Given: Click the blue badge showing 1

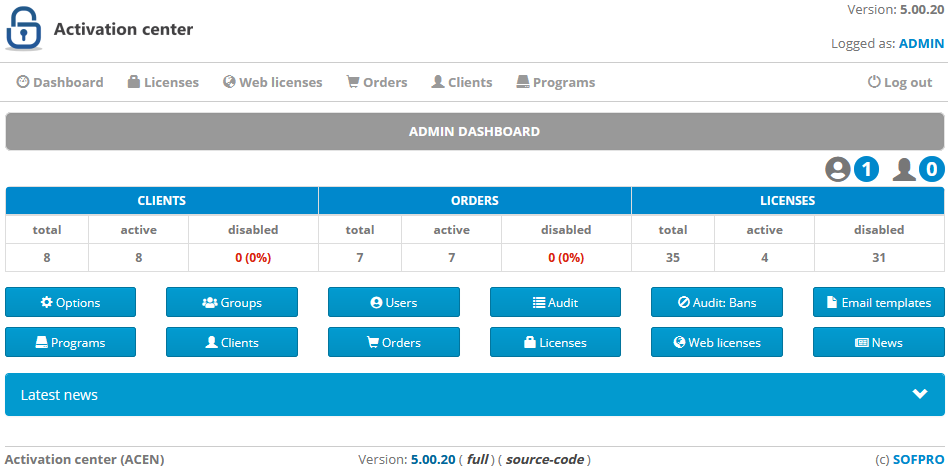Looking at the screenshot, I should coord(866,169).
